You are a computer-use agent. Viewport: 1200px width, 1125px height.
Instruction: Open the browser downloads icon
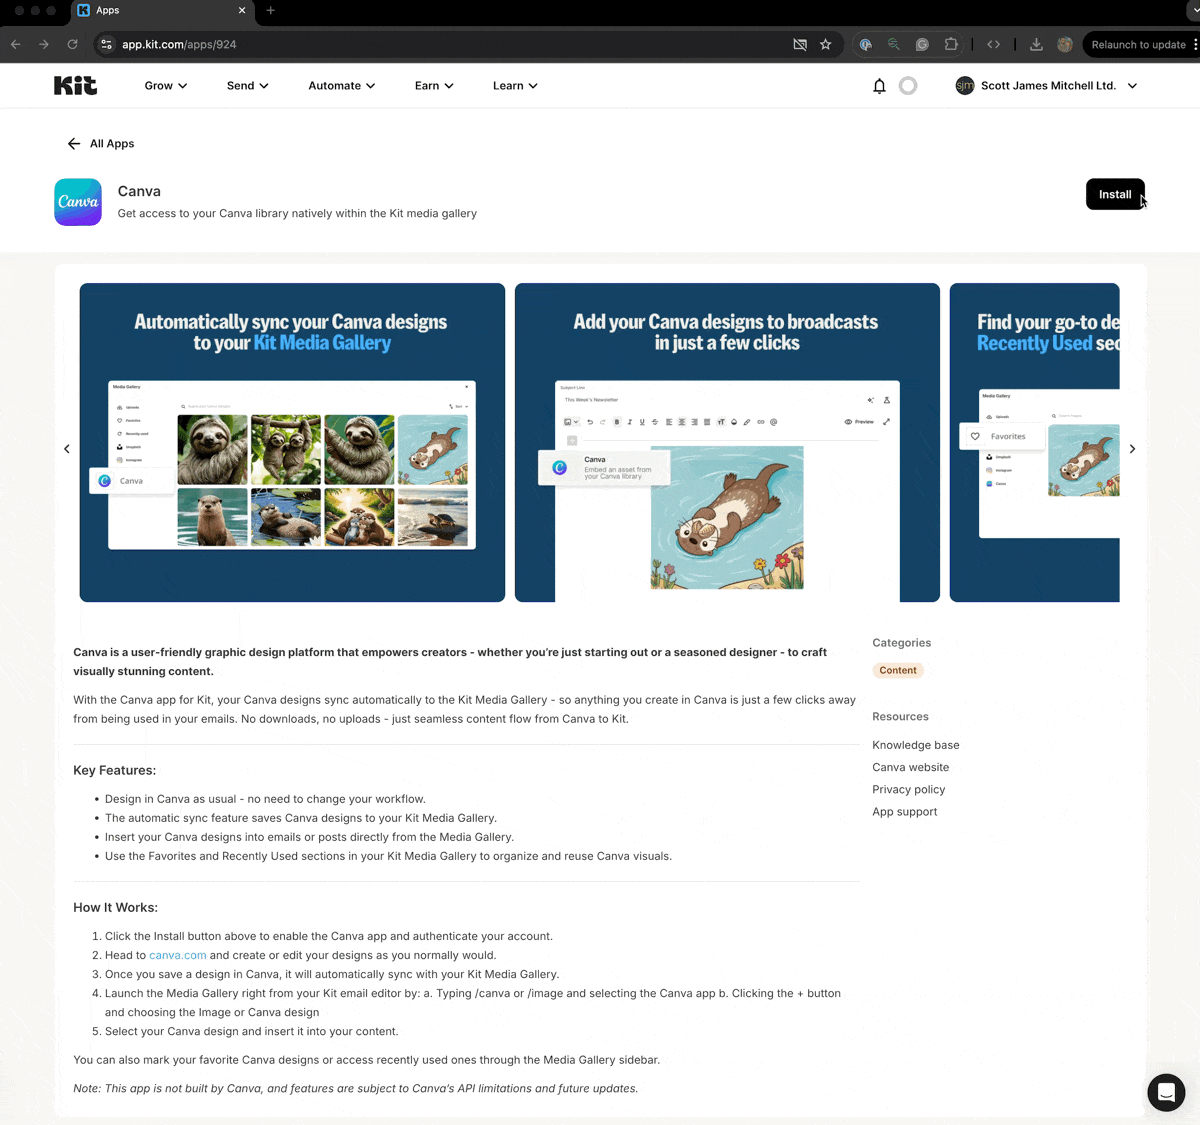click(1036, 45)
